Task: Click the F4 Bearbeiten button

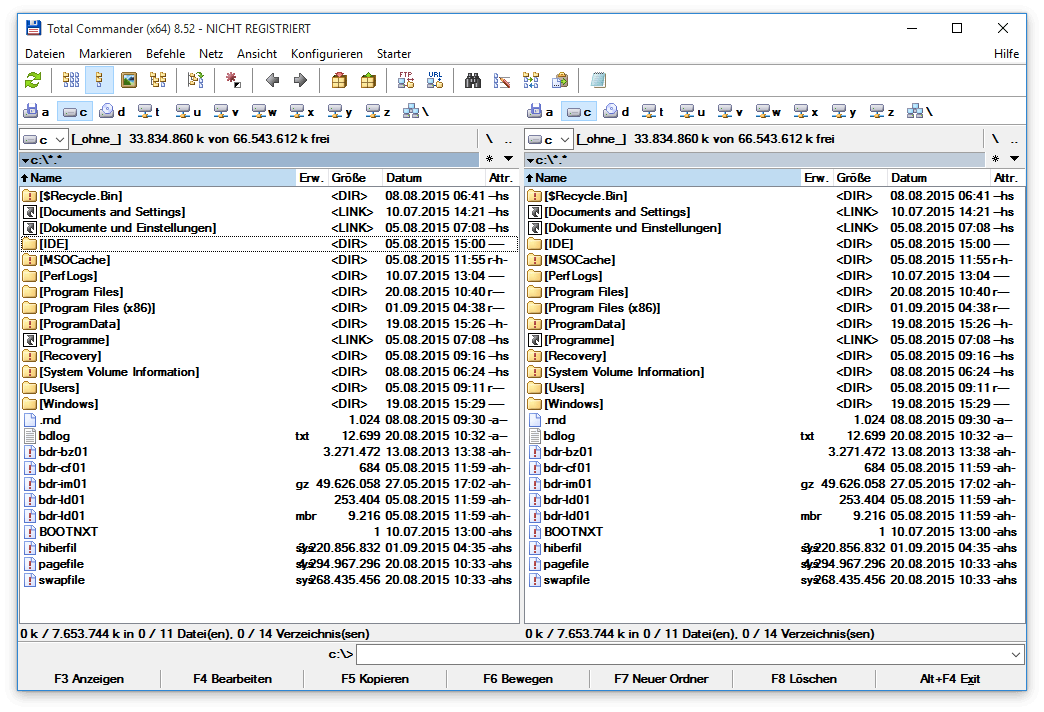Action: point(232,679)
